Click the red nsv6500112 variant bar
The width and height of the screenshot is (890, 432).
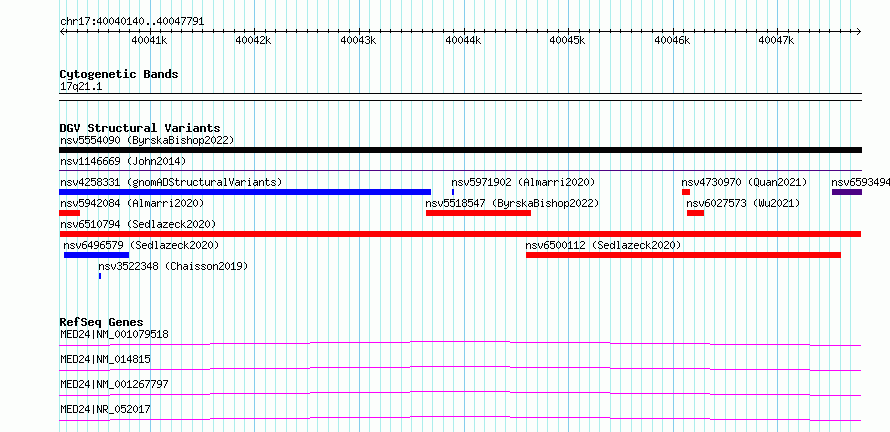pyautogui.click(x=683, y=255)
